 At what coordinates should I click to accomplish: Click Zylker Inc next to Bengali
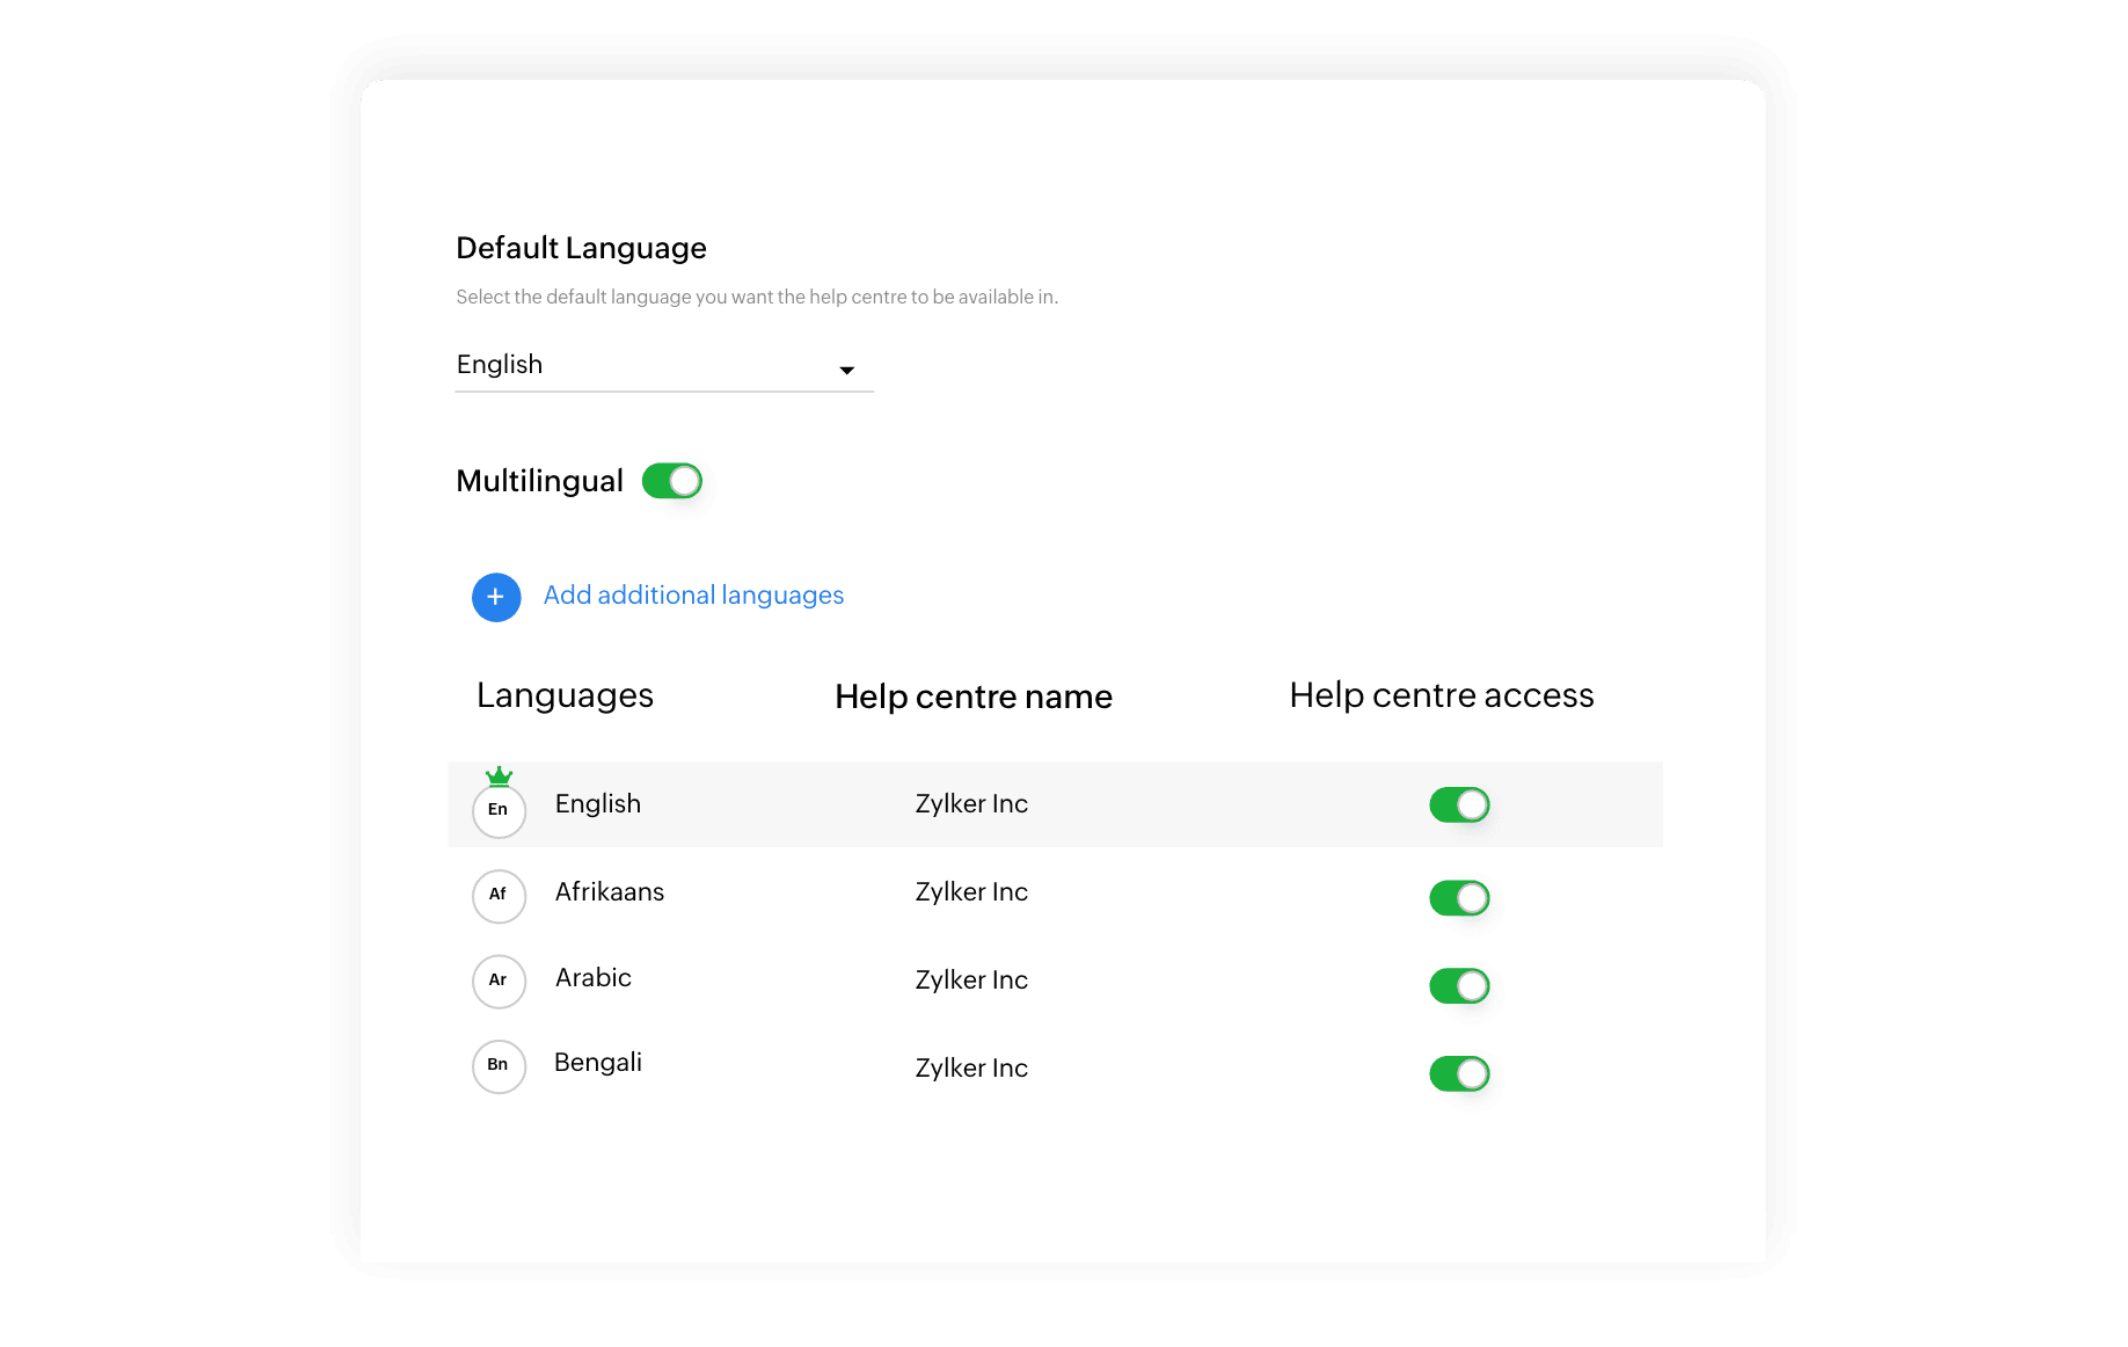[x=971, y=1067]
